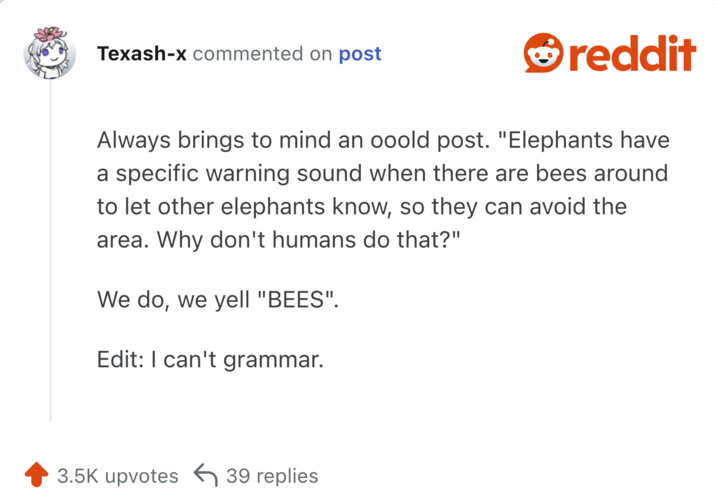
Task: Open the Texash-x username profile
Action: pyautogui.click(x=141, y=54)
